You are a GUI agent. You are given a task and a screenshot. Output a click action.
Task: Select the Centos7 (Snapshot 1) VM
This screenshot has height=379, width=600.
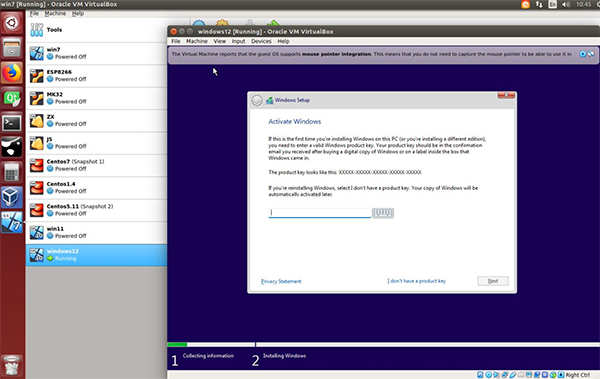coord(96,165)
